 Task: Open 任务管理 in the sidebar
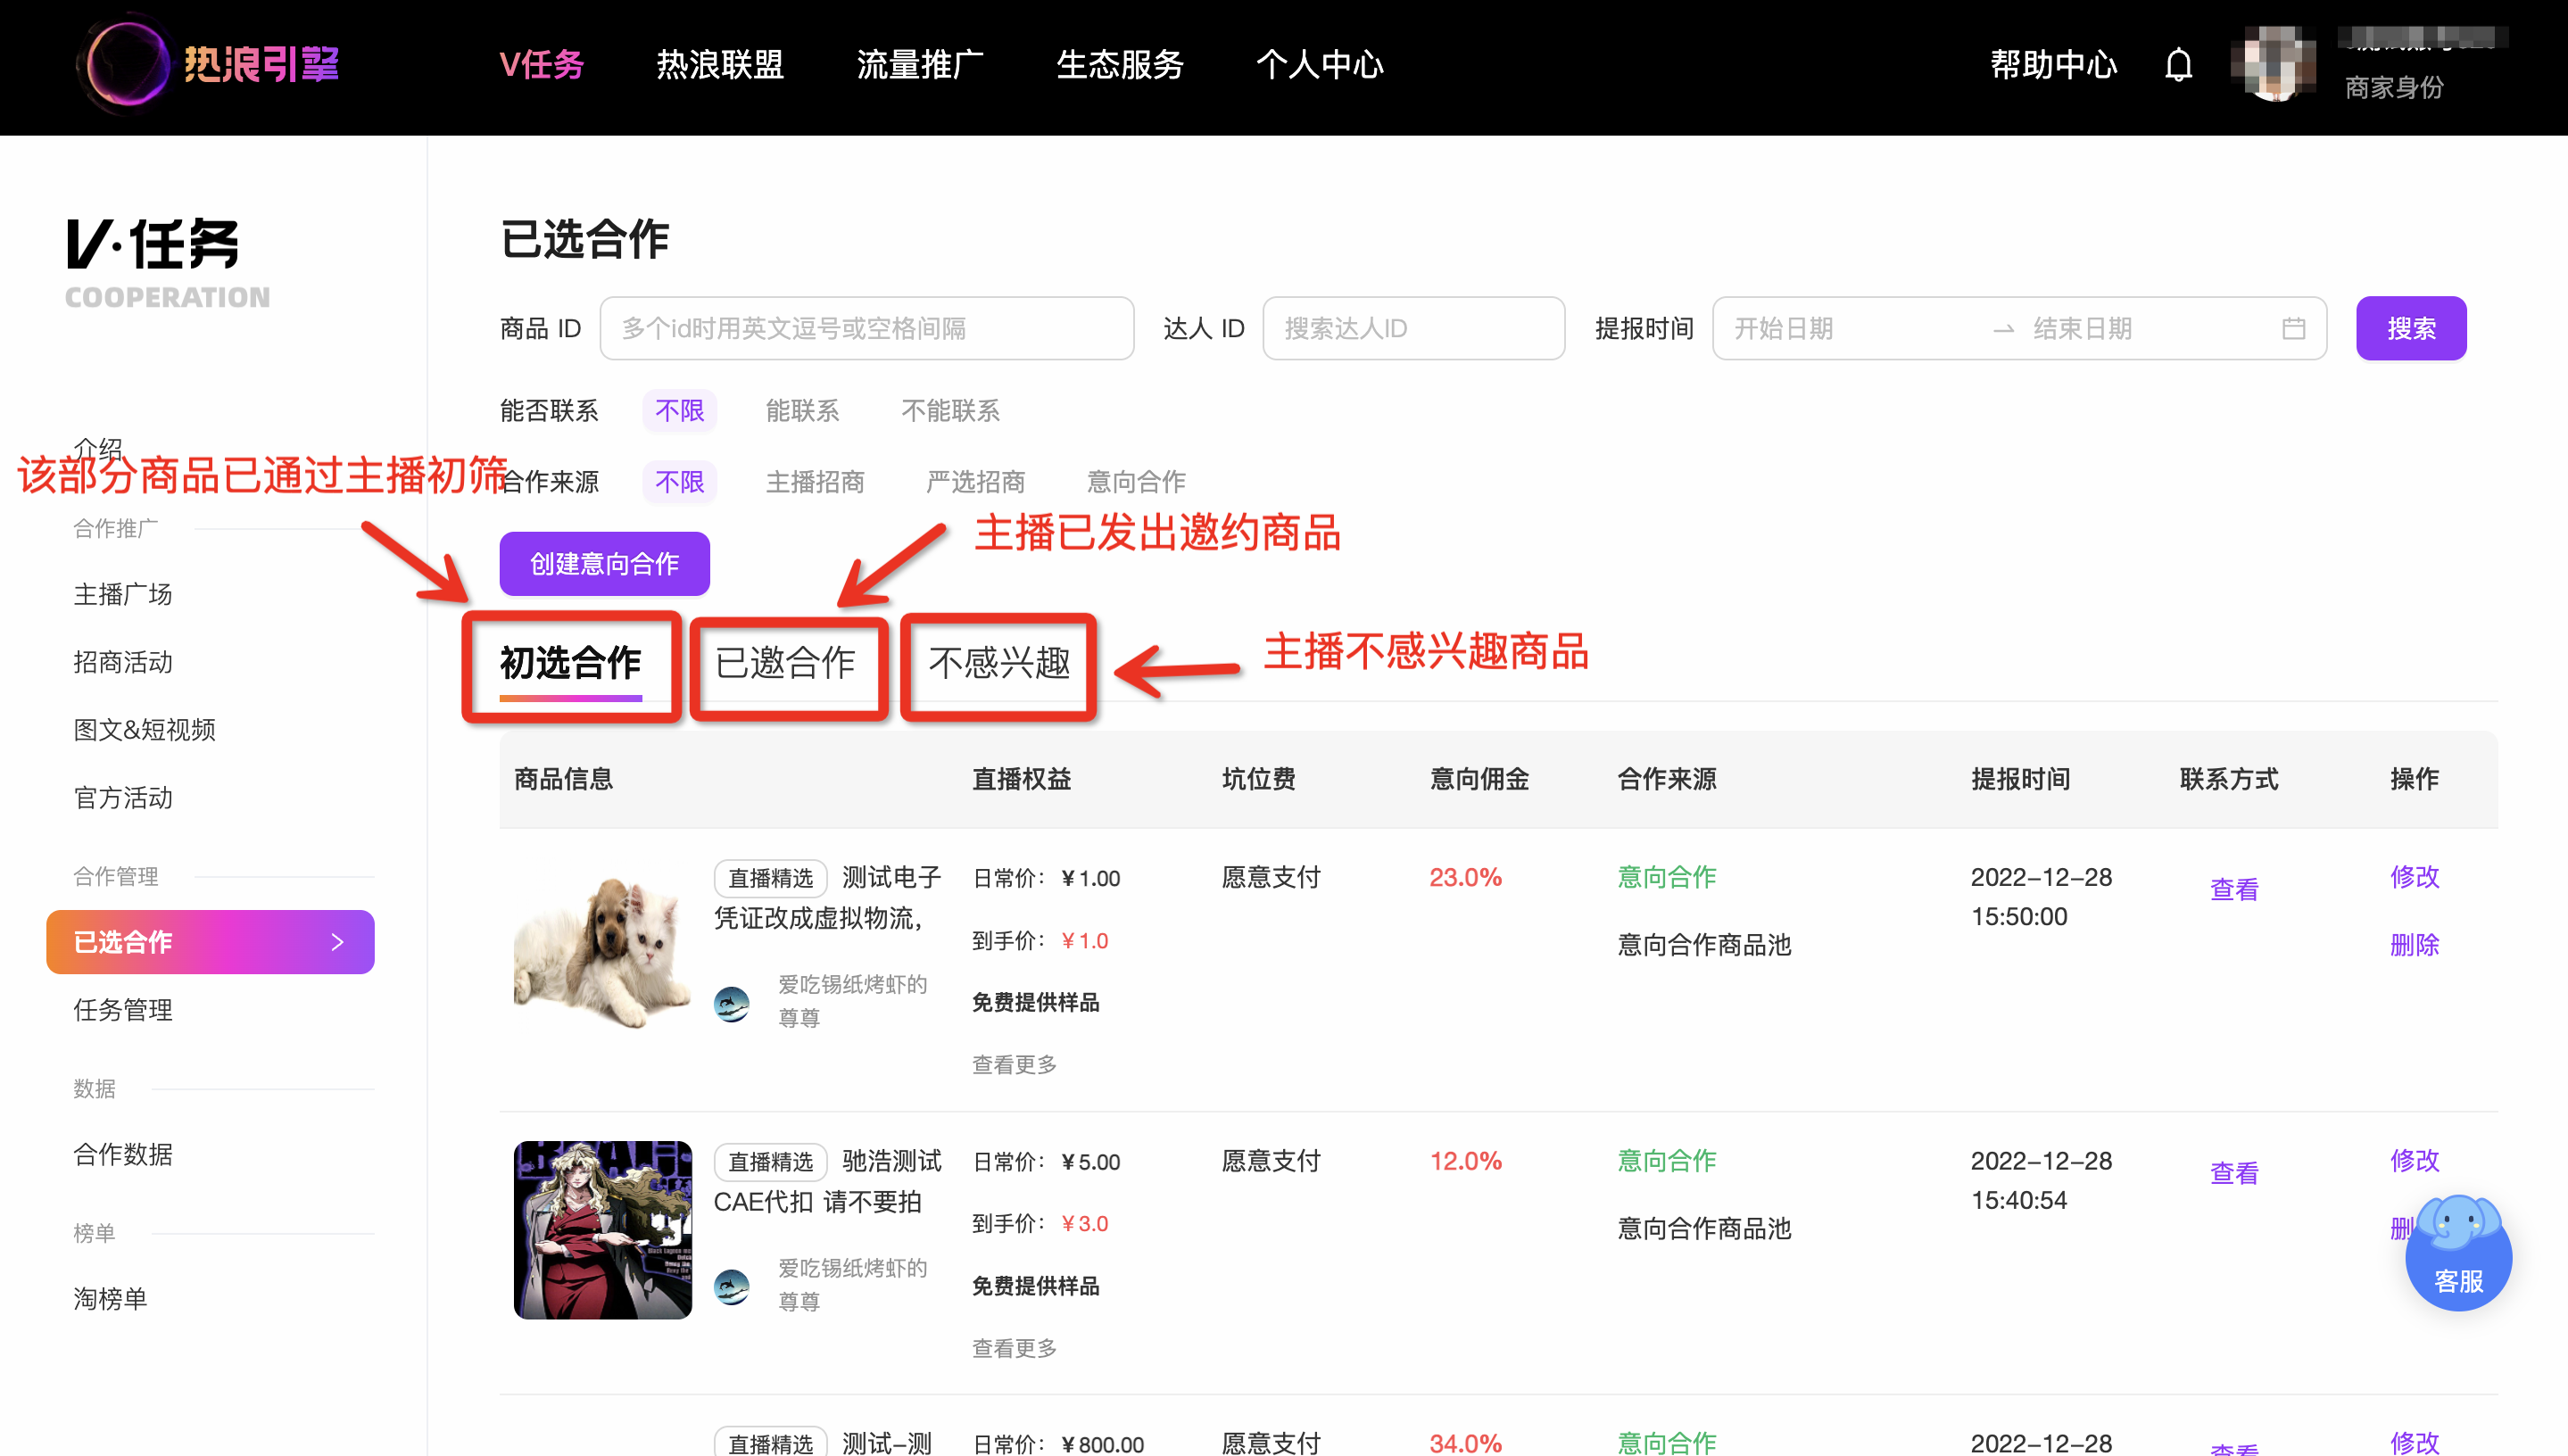(123, 1010)
